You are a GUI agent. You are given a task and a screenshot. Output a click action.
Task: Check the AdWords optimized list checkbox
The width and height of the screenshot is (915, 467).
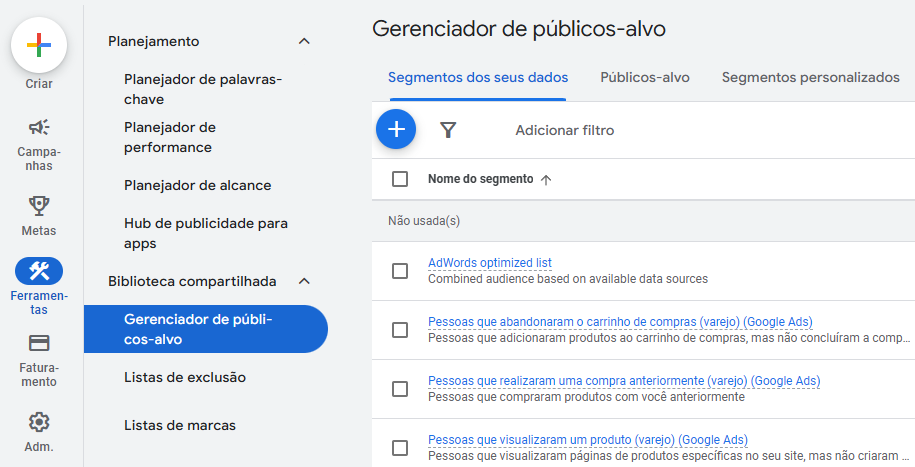coord(400,271)
